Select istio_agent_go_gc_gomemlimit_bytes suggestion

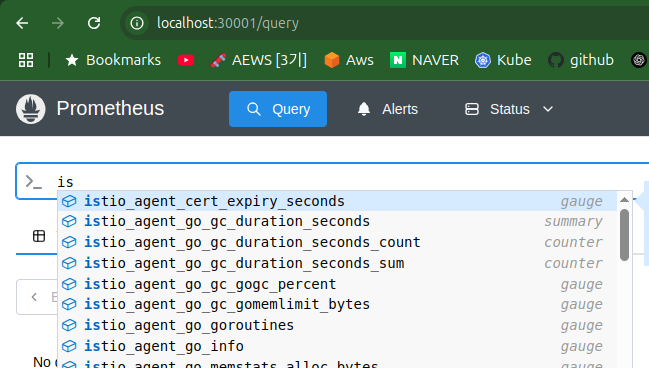337,304
